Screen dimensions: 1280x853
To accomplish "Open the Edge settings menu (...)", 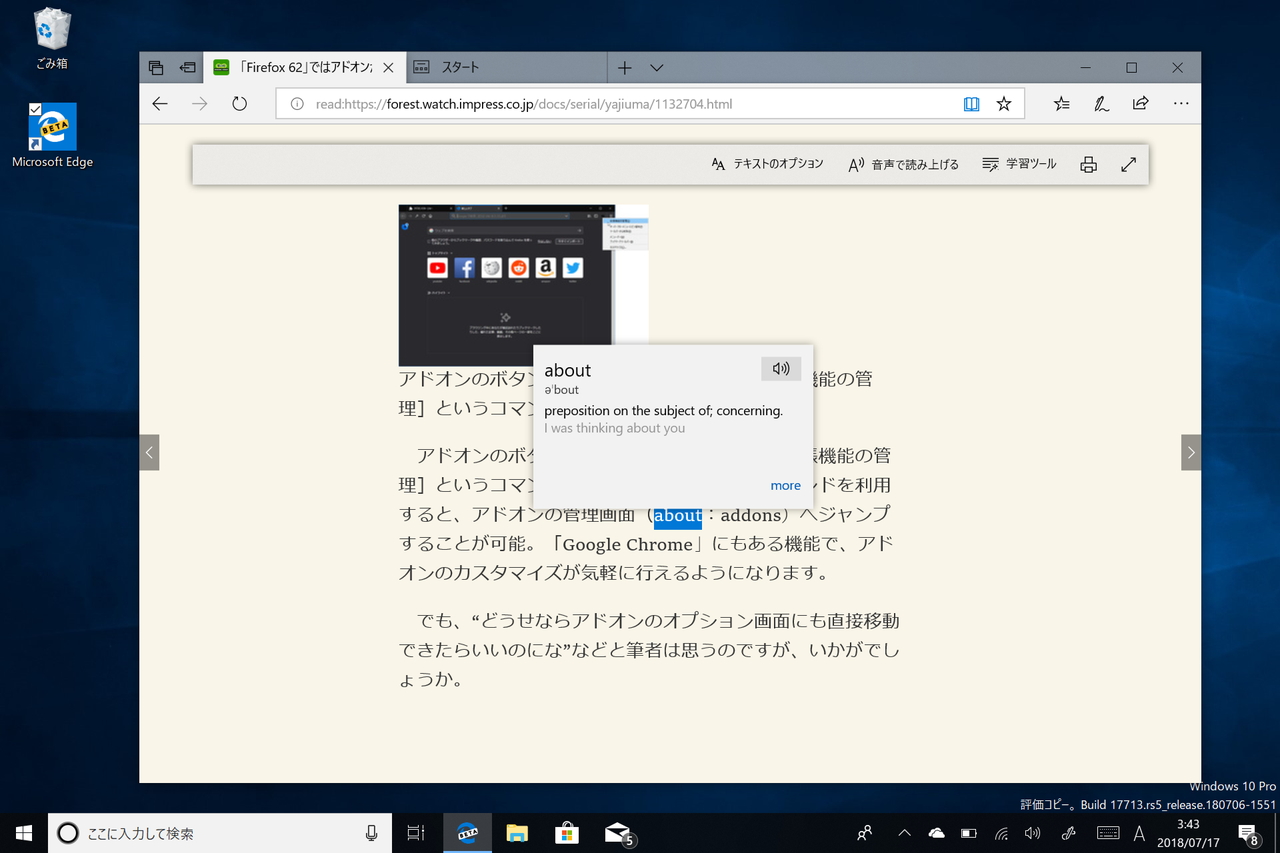I will [x=1181, y=103].
